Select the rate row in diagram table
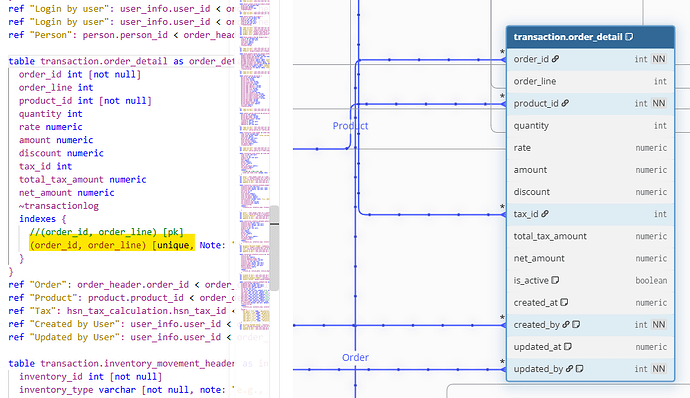 tap(591, 148)
